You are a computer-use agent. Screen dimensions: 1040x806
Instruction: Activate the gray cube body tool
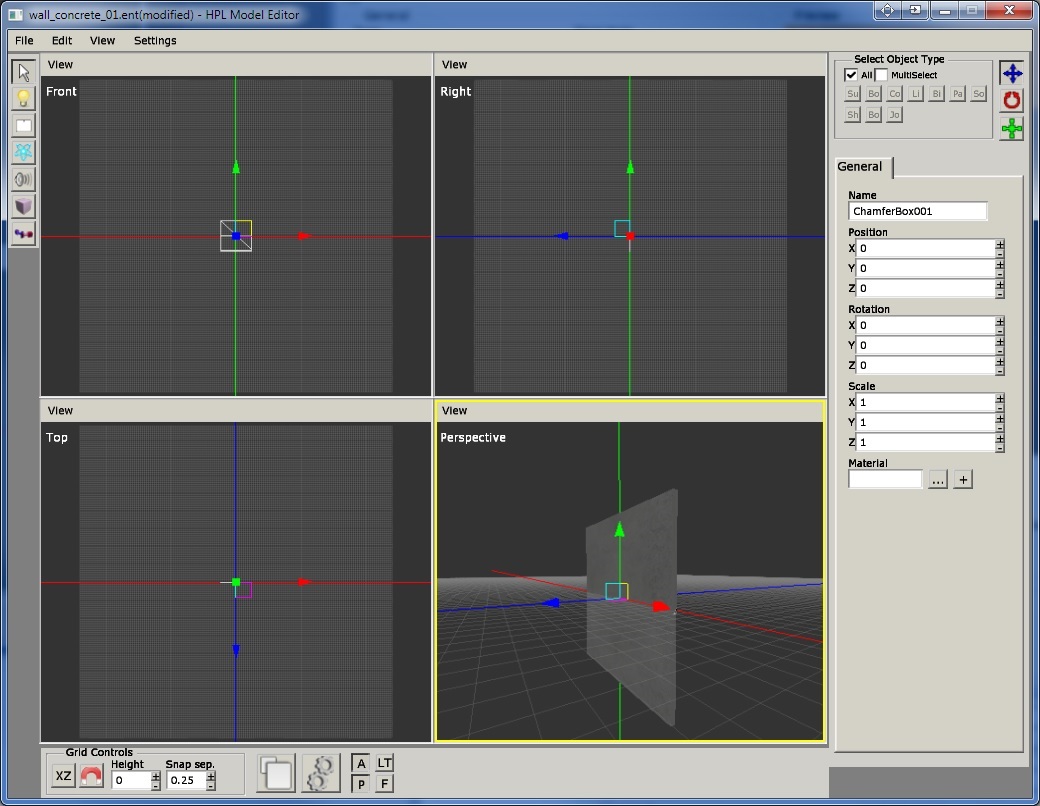(x=24, y=206)
